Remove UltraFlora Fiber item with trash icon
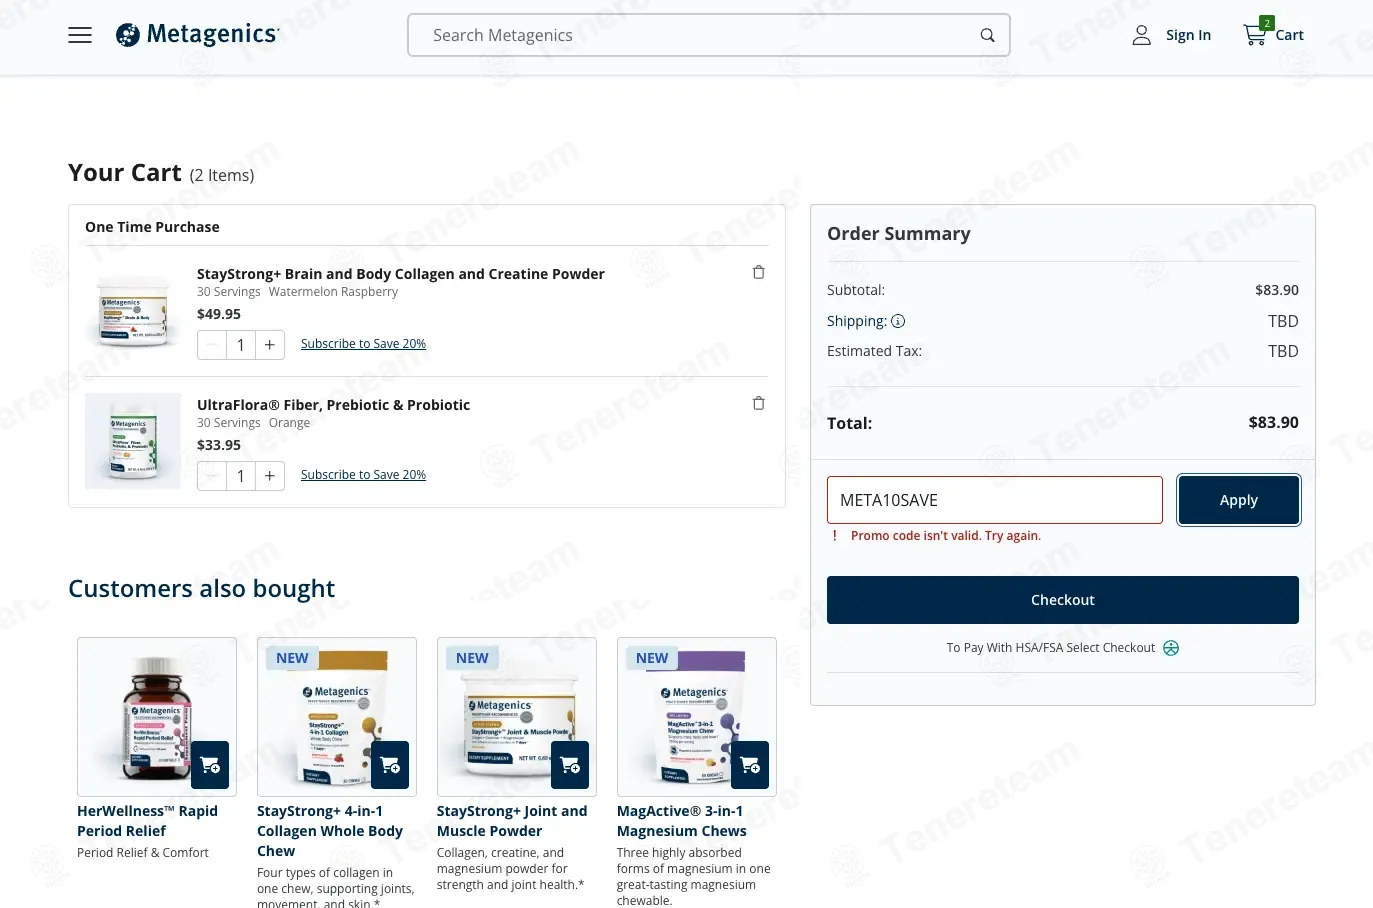Image resolution: width=1373 pixels, height=908 pixels. (758, 403)
